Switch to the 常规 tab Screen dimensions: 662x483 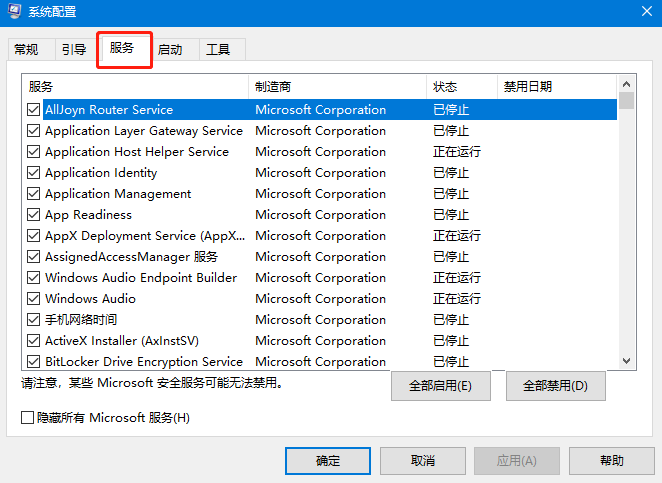[x=27, y=49]
